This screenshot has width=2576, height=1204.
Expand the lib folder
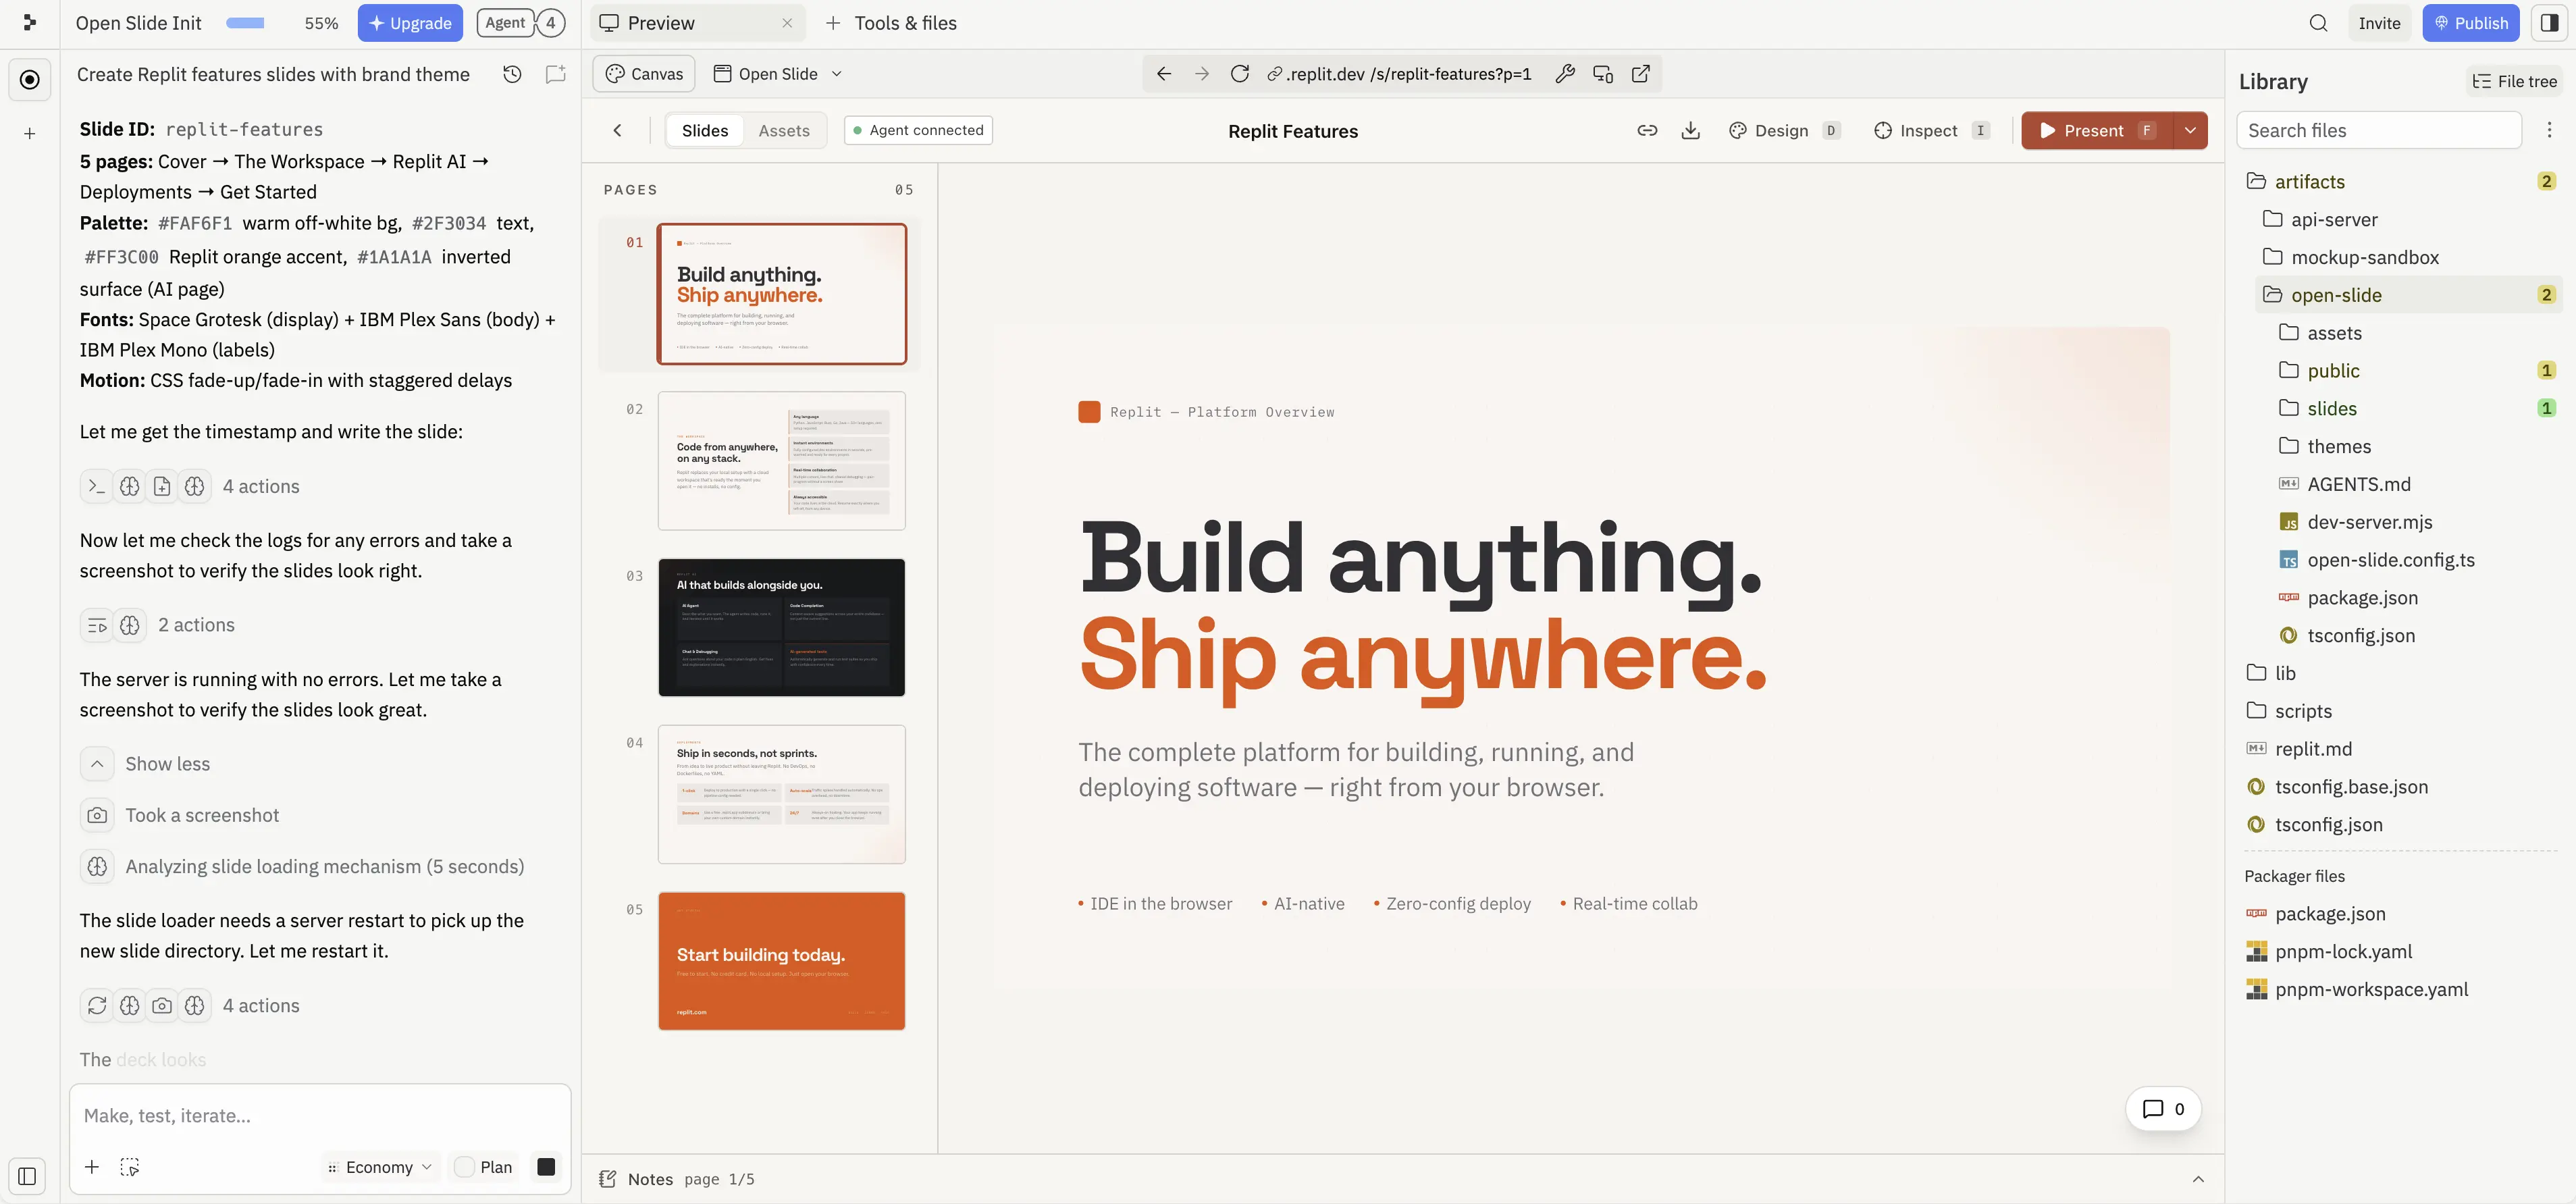(2270, 673)
